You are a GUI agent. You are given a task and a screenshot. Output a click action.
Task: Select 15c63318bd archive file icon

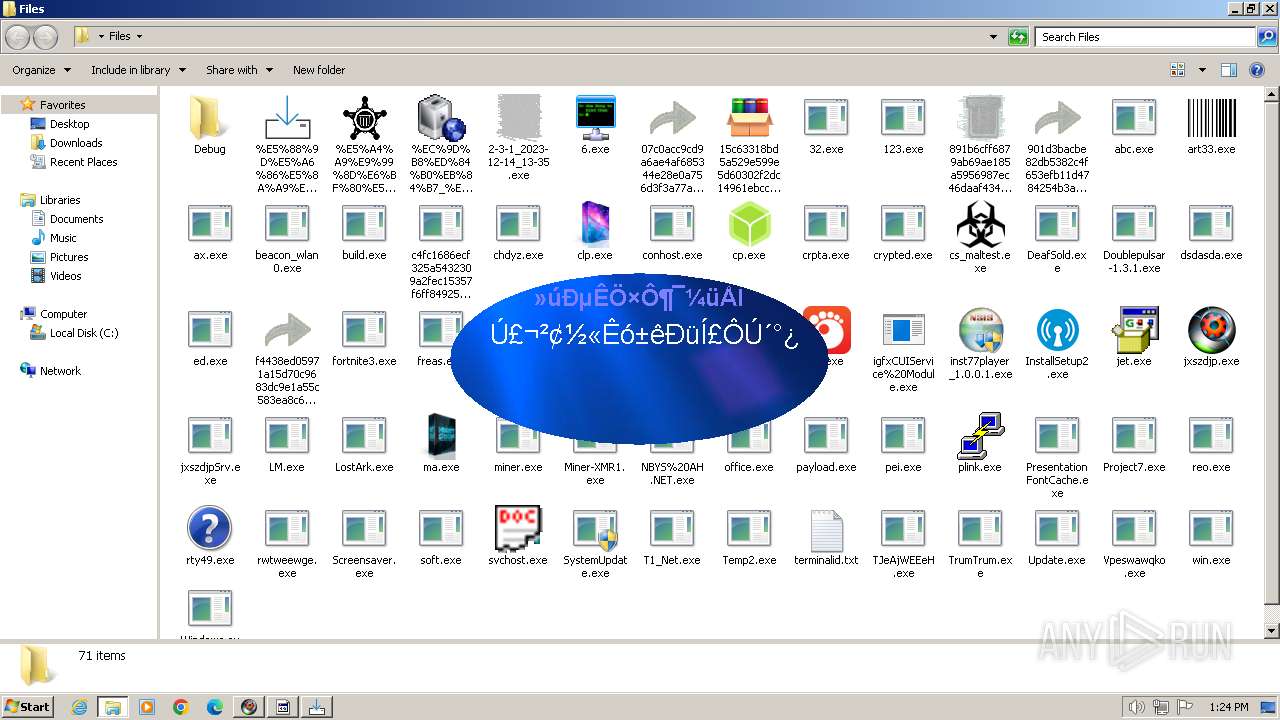pos(749,118)
